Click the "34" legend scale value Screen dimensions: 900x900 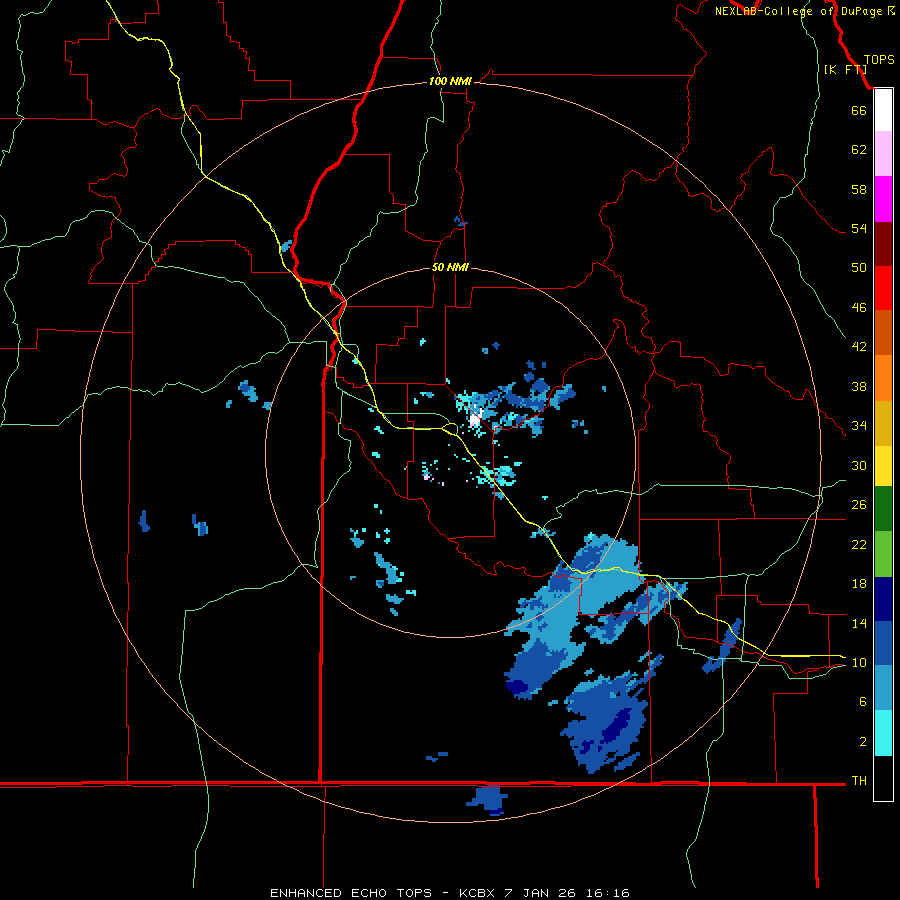click(859, 425)
